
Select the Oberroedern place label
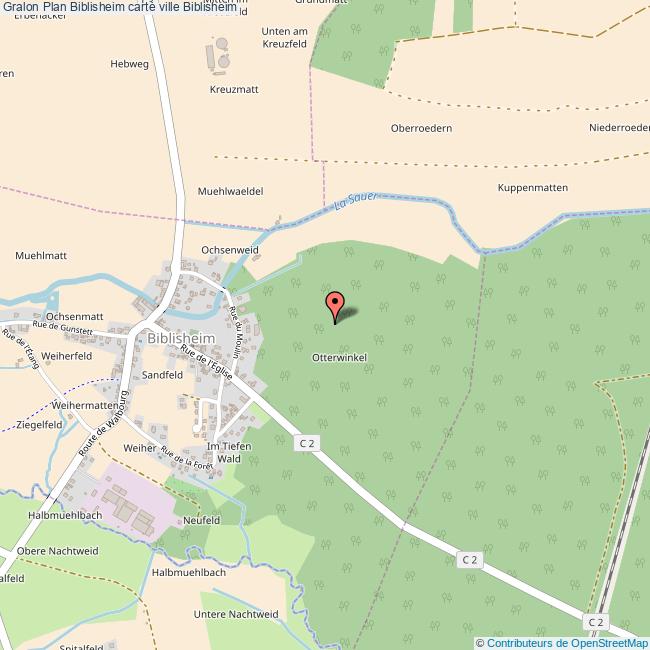[421, 128]
